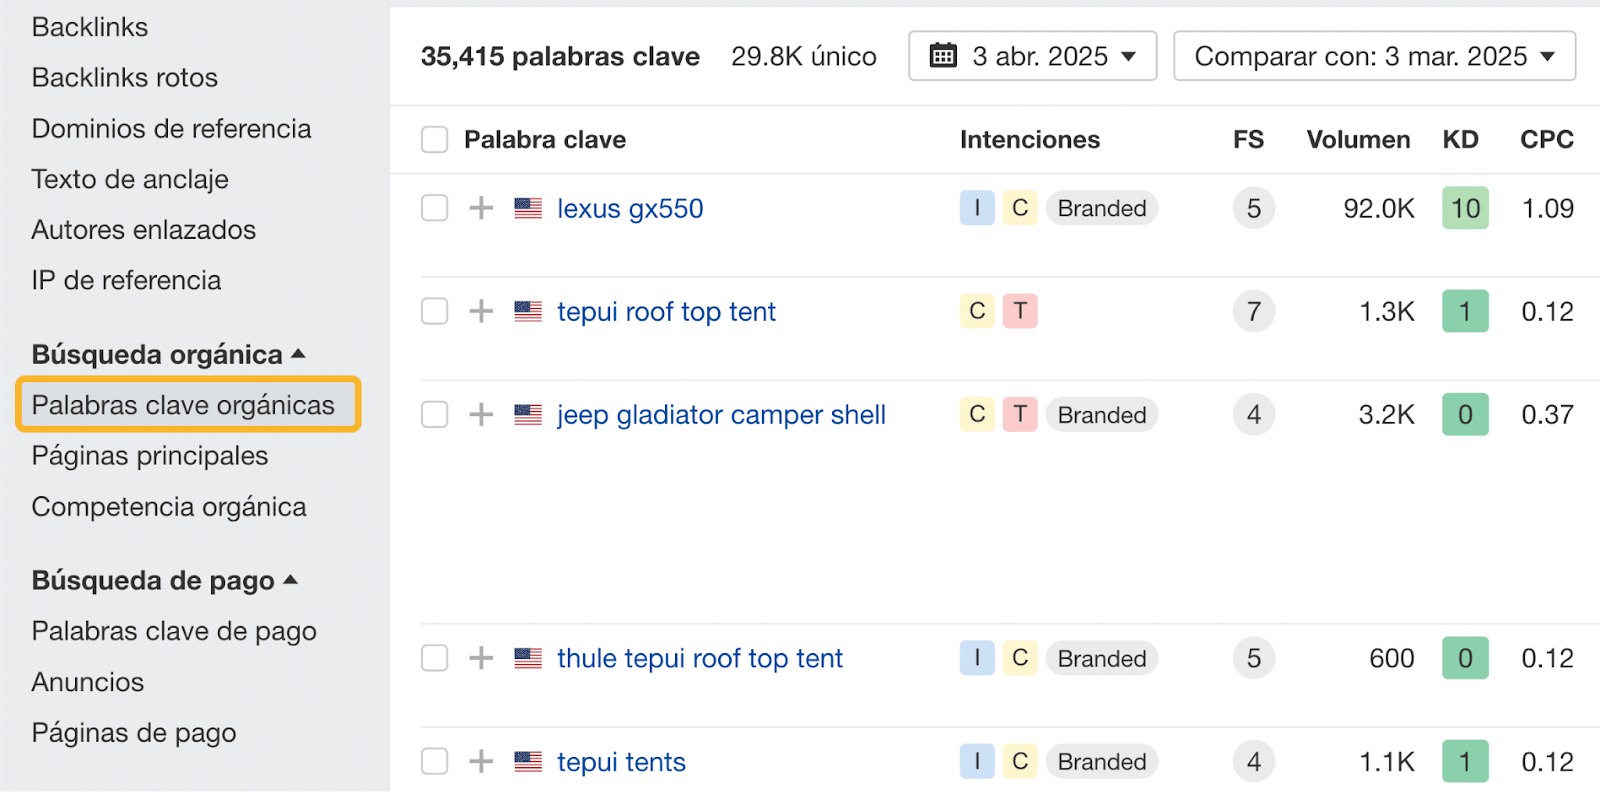
Task: Click the green KD badge for lexus gx550
Action: coord(1464,208)
